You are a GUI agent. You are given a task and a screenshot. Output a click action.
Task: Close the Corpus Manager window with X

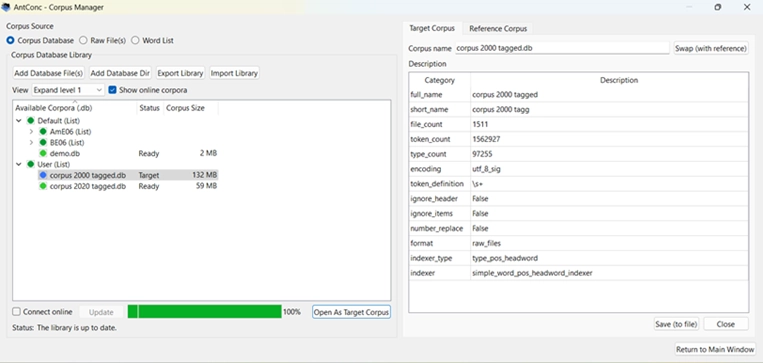tap(747, 7)
